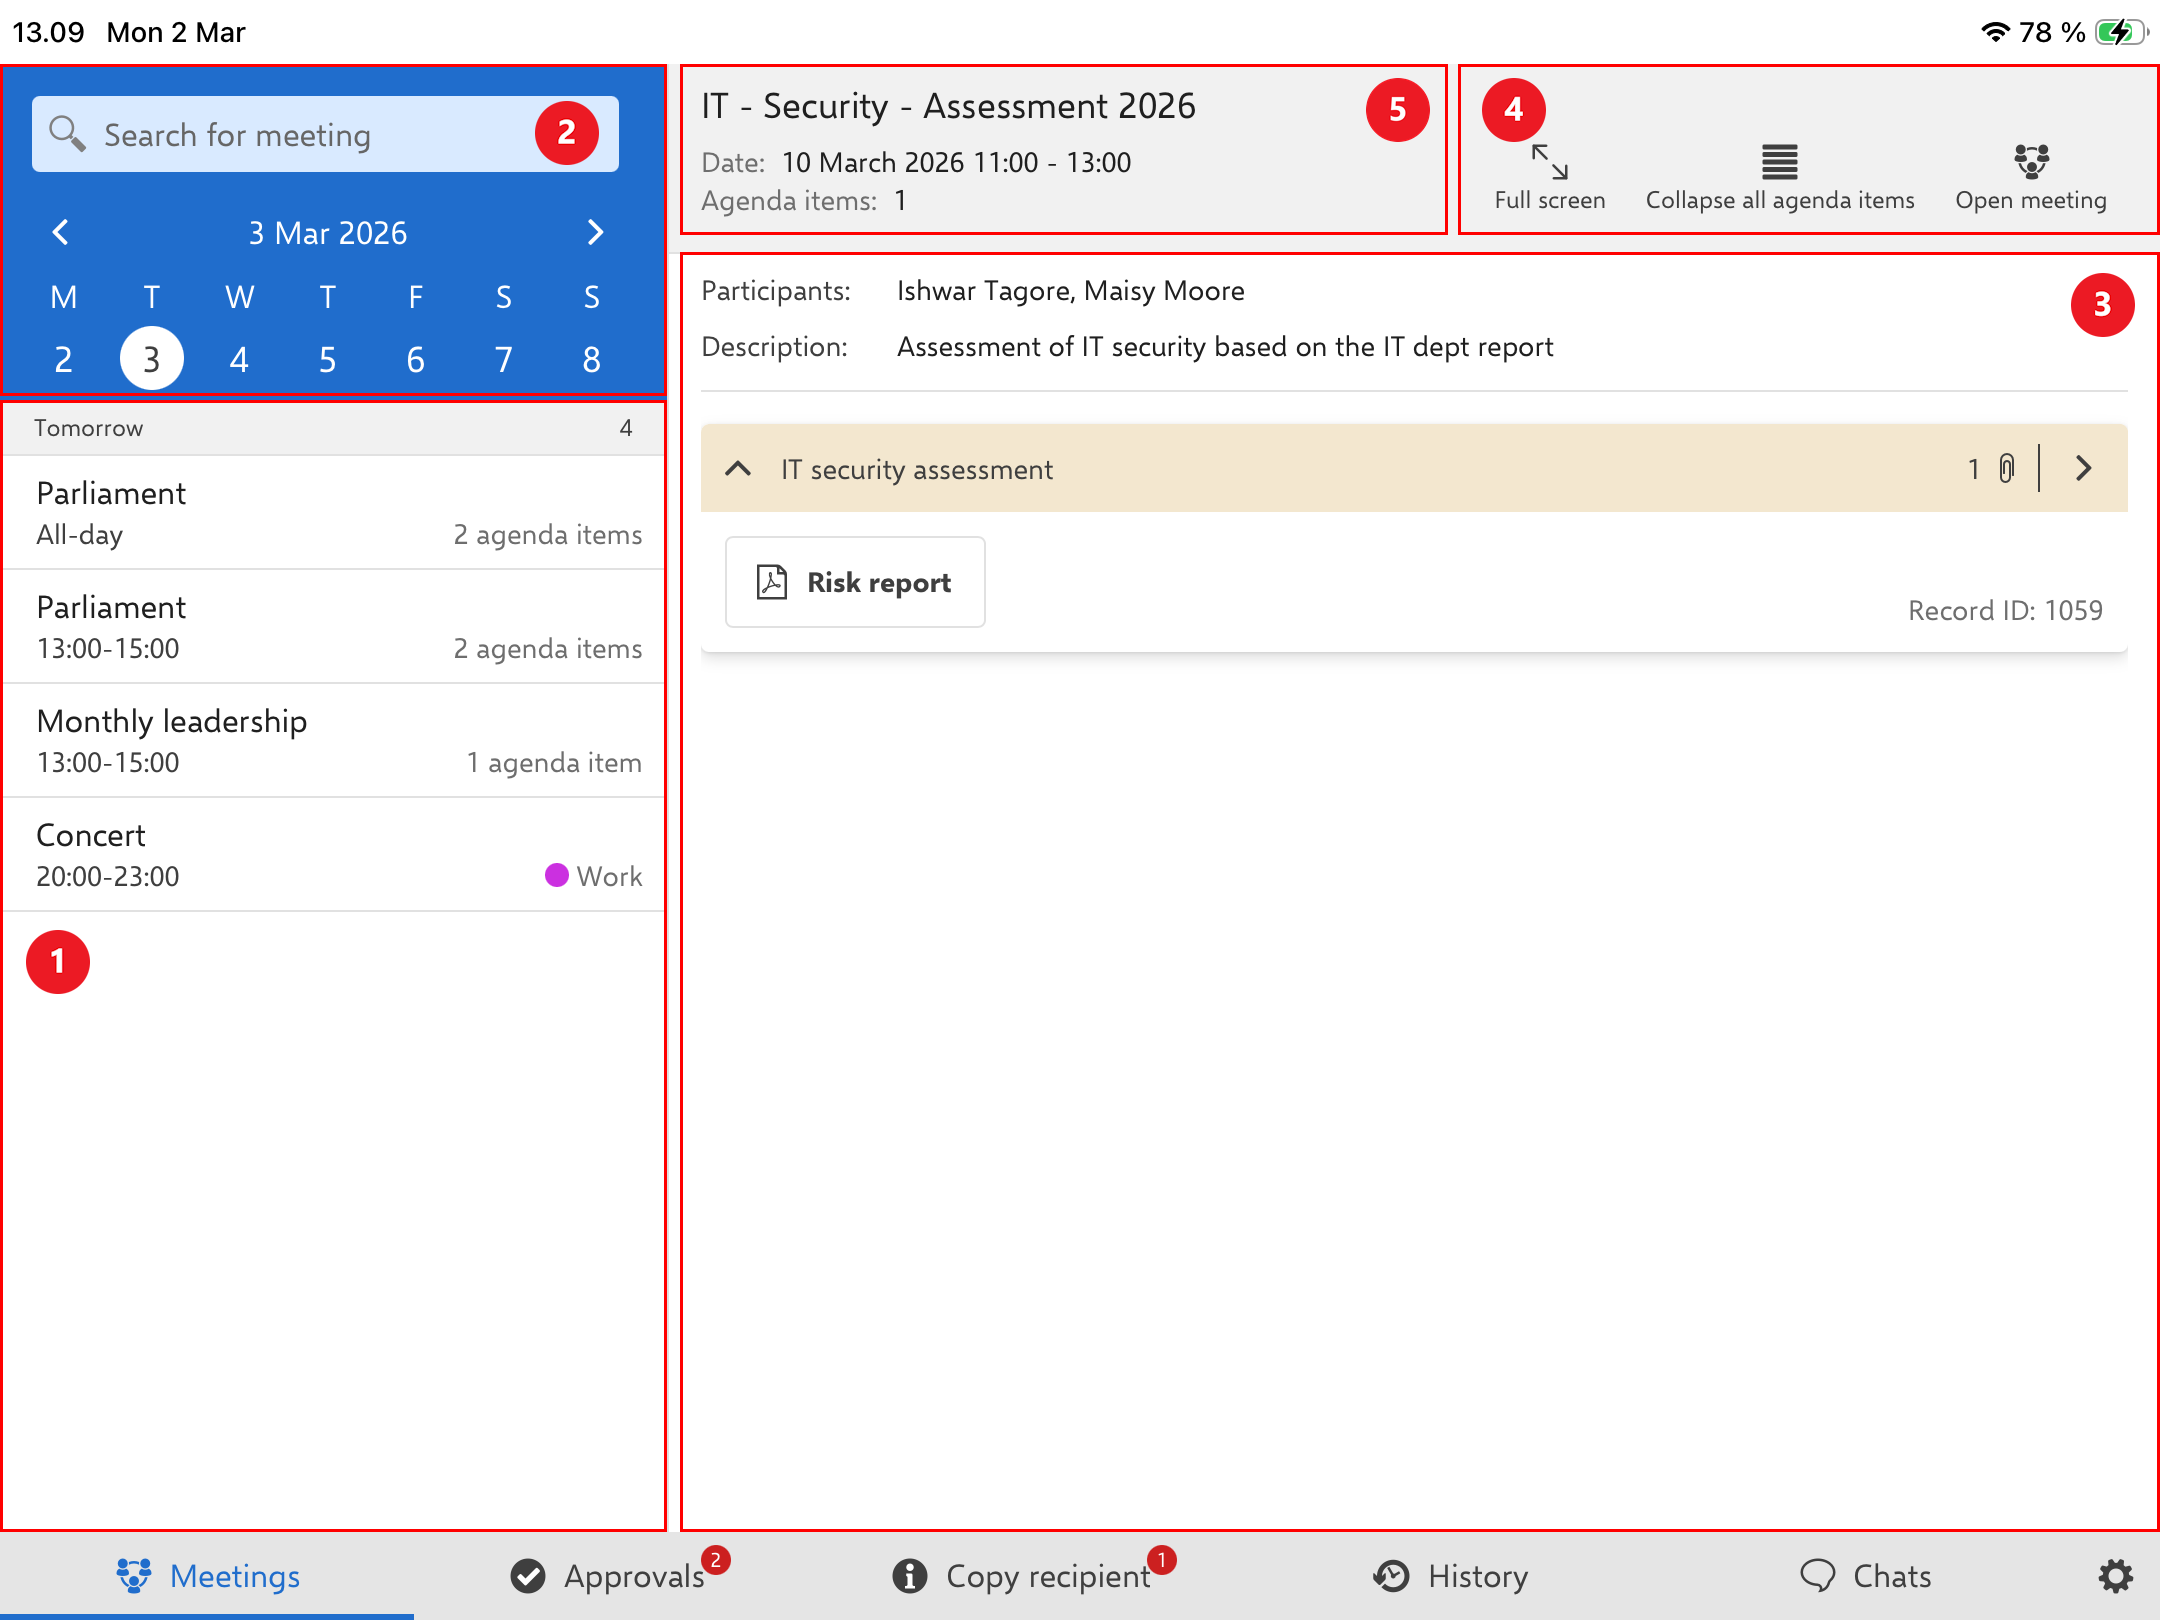Open the Monthly leadership meeting
The height and width of the screenshot is (1620, 2160).
click(335, 741)
